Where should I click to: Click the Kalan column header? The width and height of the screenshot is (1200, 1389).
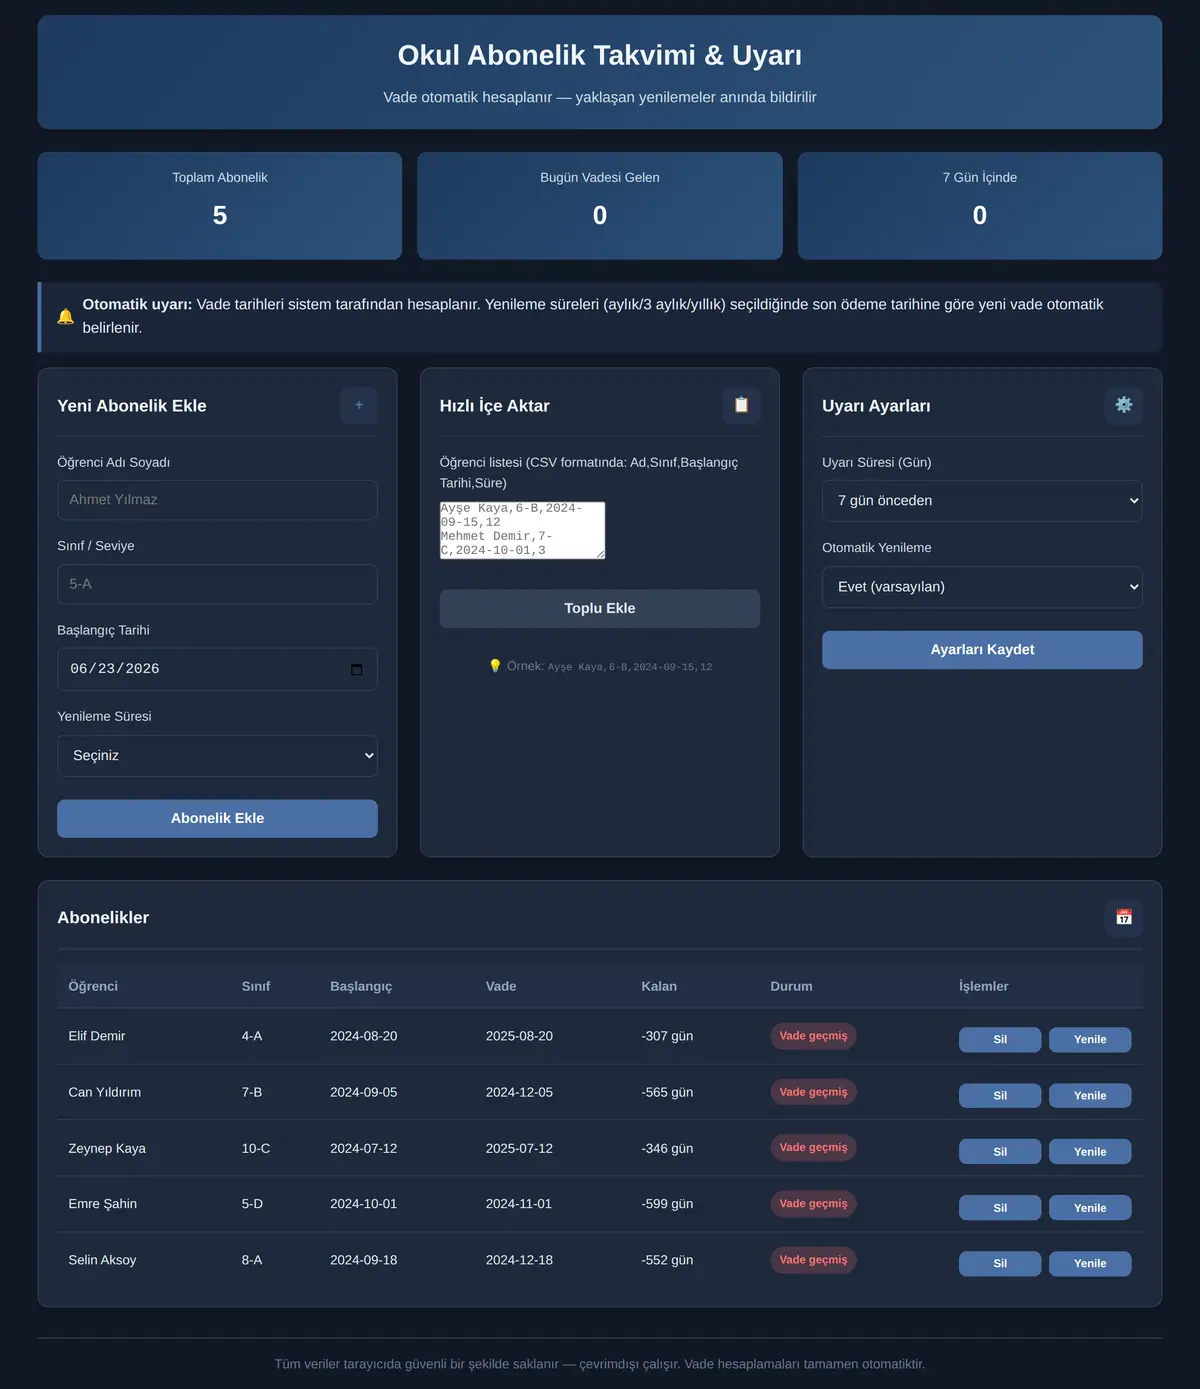coord(659,986)
